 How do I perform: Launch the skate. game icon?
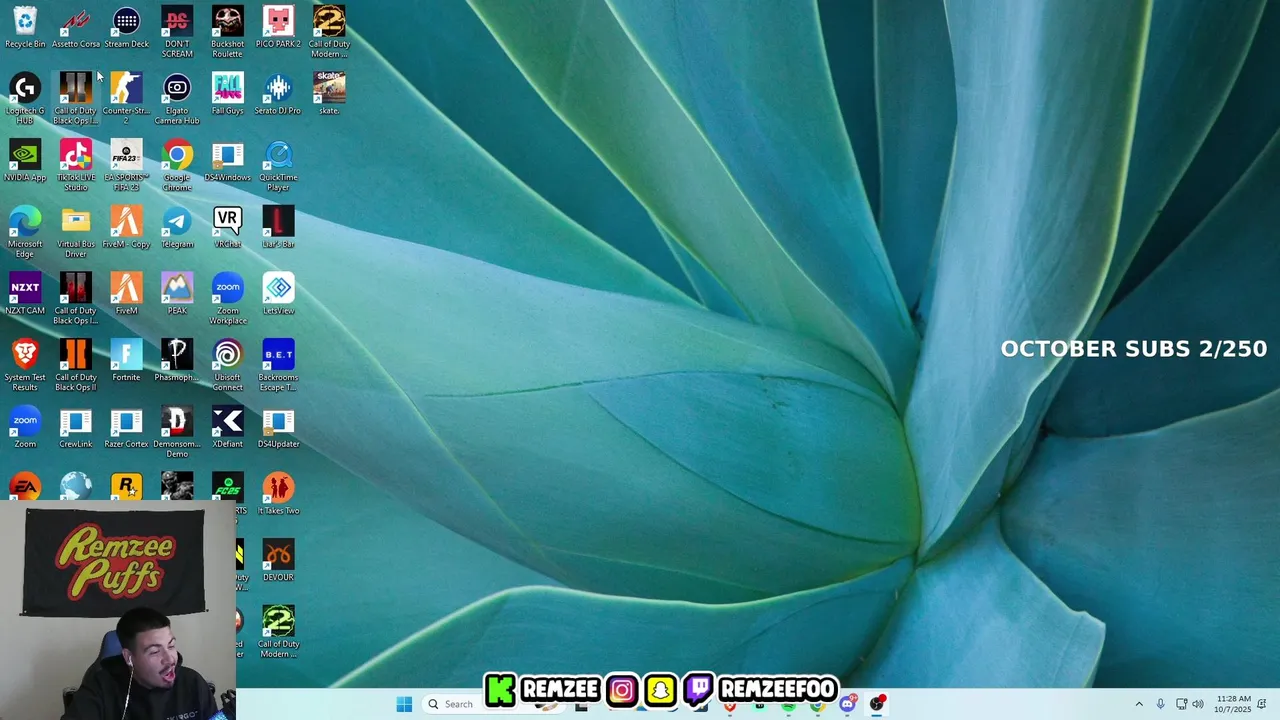tap(329, 95)
